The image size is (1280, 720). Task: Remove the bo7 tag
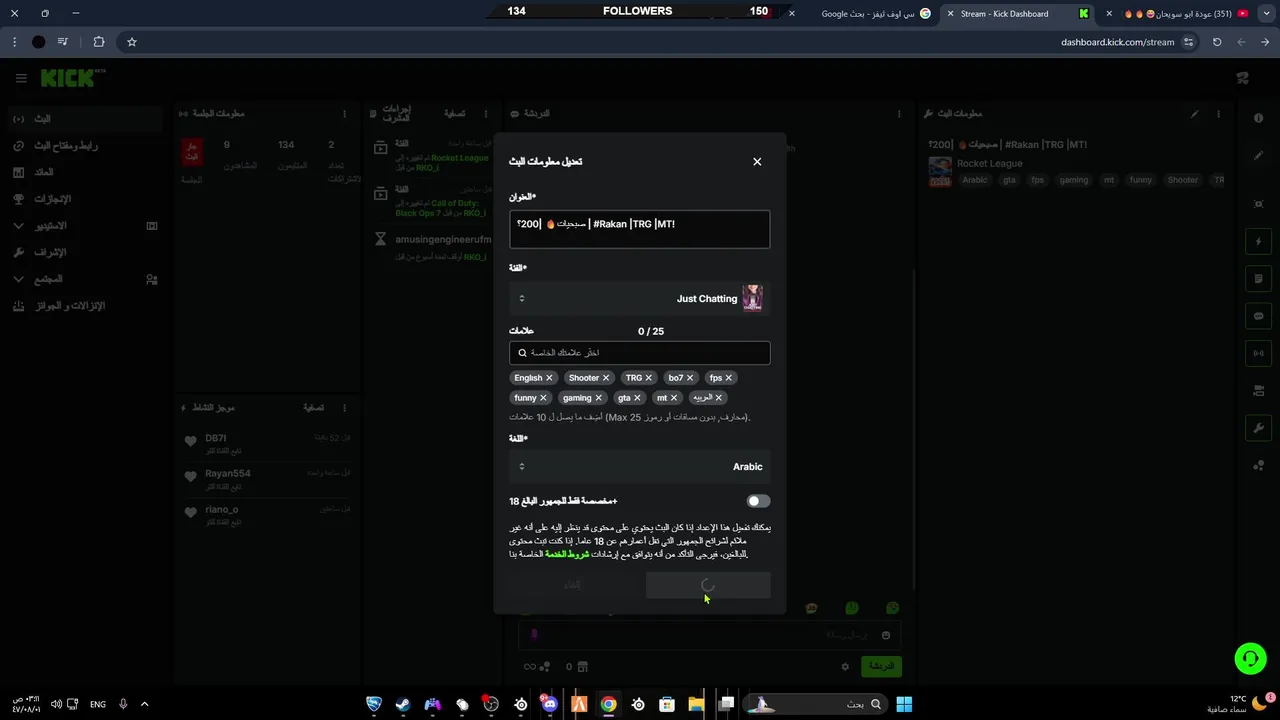pyautogui.click(x=690, y=378)
